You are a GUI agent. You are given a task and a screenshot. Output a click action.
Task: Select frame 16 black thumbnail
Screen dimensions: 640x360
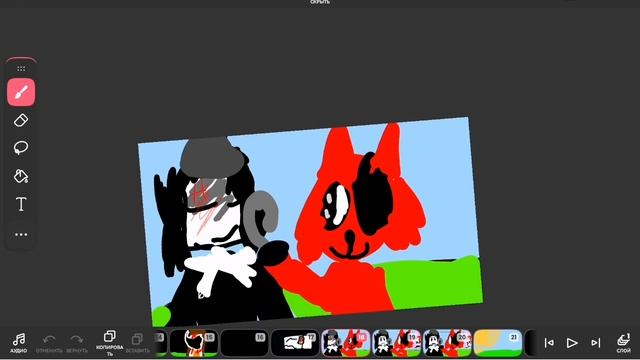(244, 343)
